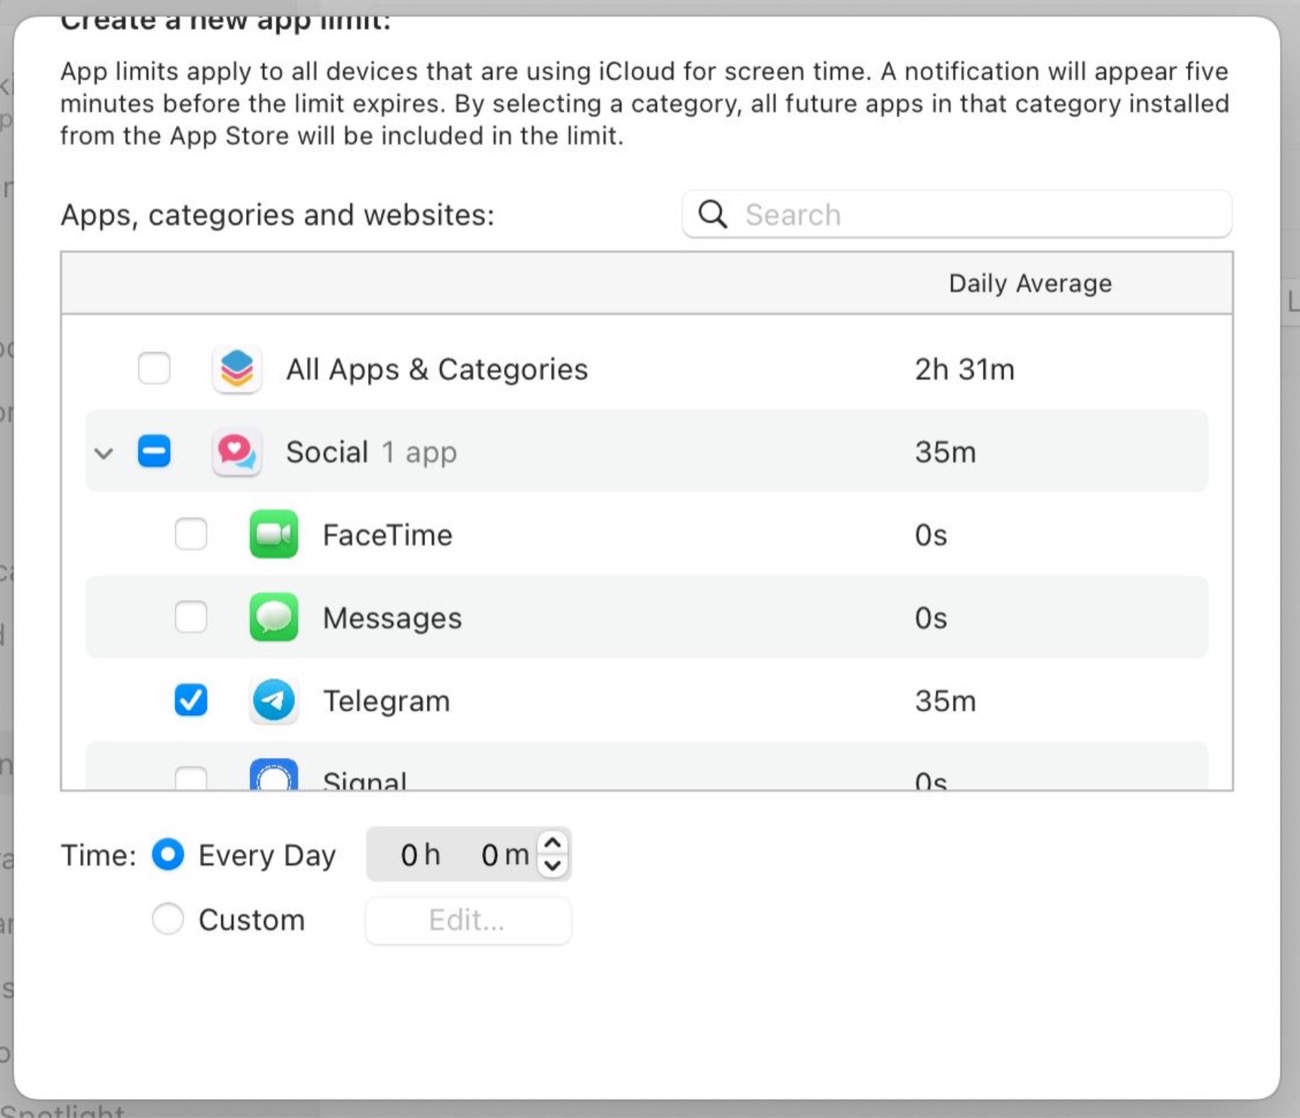The width and height of the screenshot is (1300, 1118).
Task: Click the Daily Average column header
Action: 1029,284
